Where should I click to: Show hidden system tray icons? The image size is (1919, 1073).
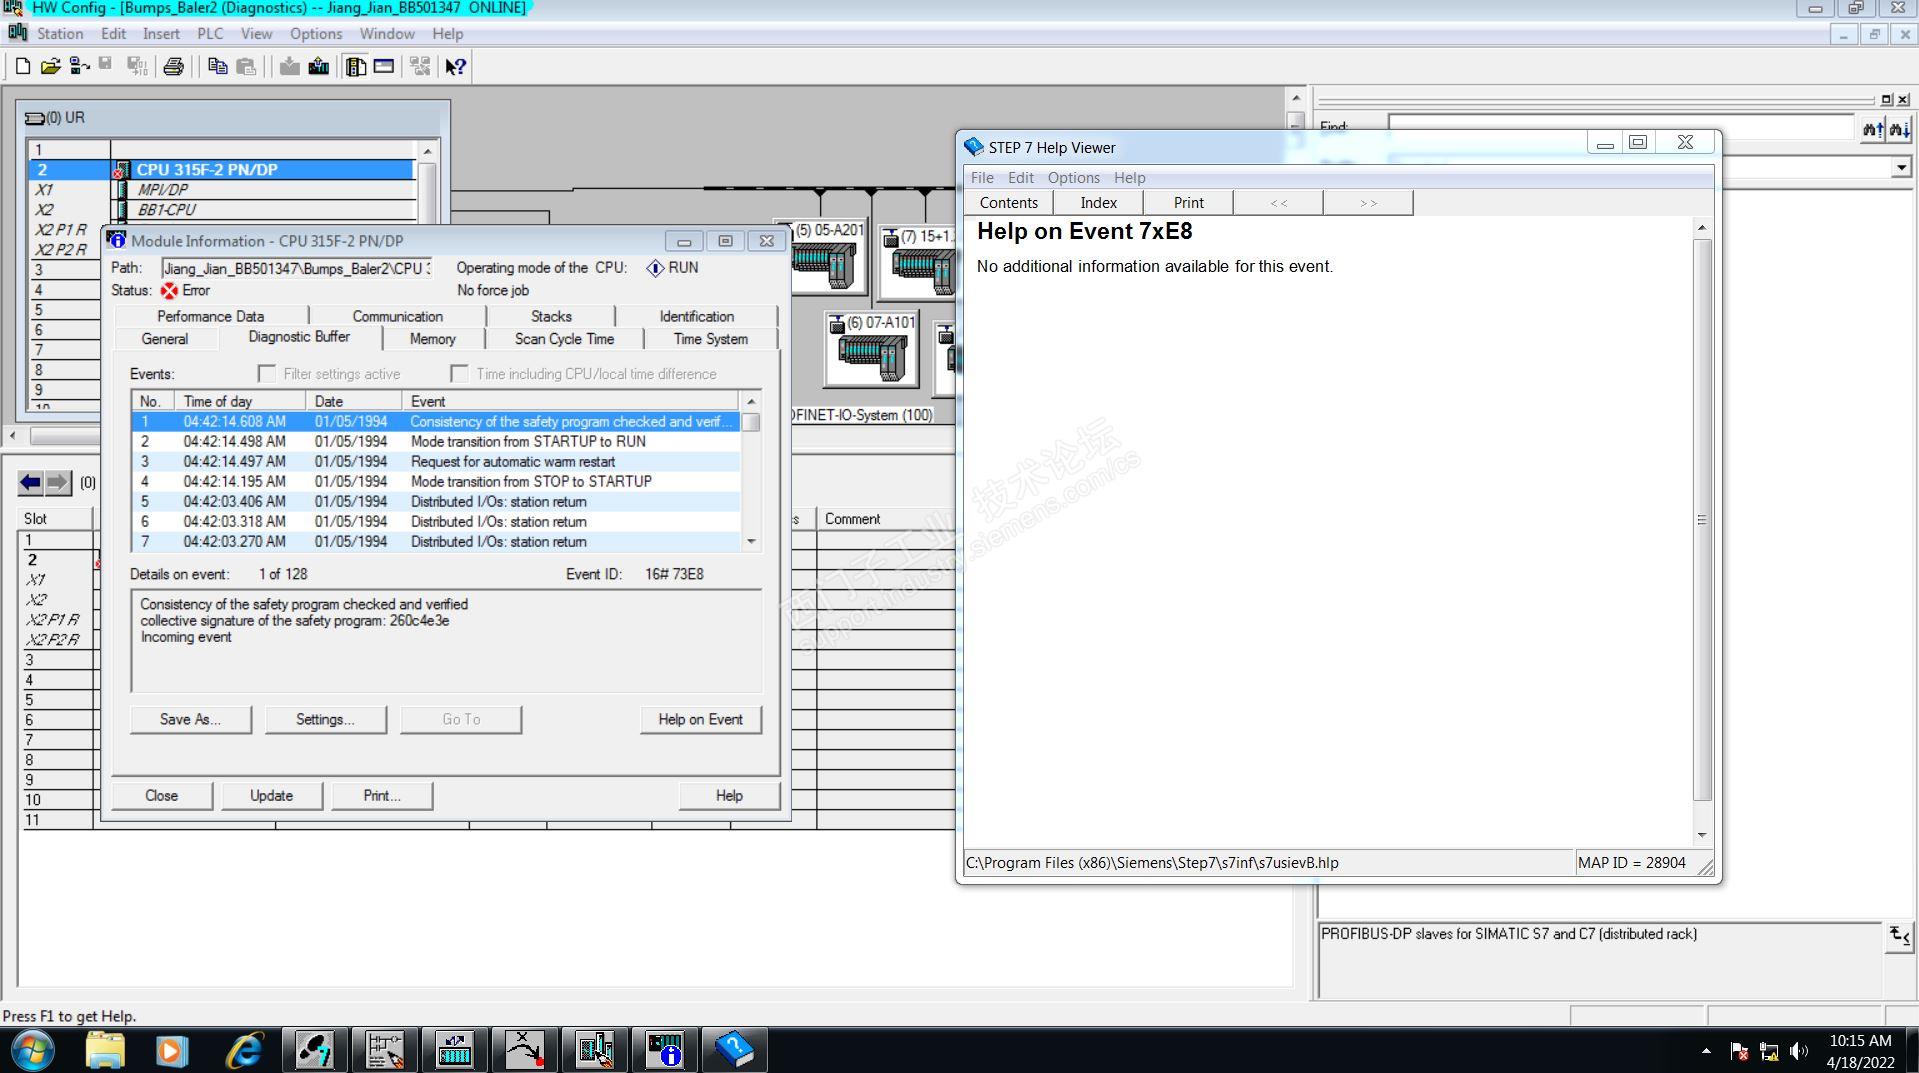tap(1706, 1051)
